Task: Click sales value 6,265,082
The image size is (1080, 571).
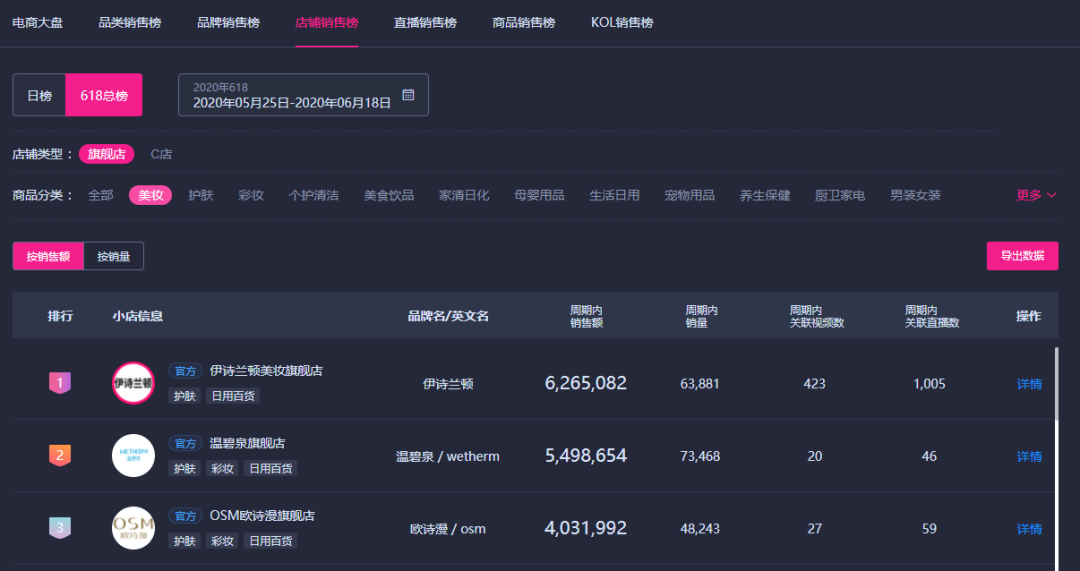Action: [x=586, y=383]
